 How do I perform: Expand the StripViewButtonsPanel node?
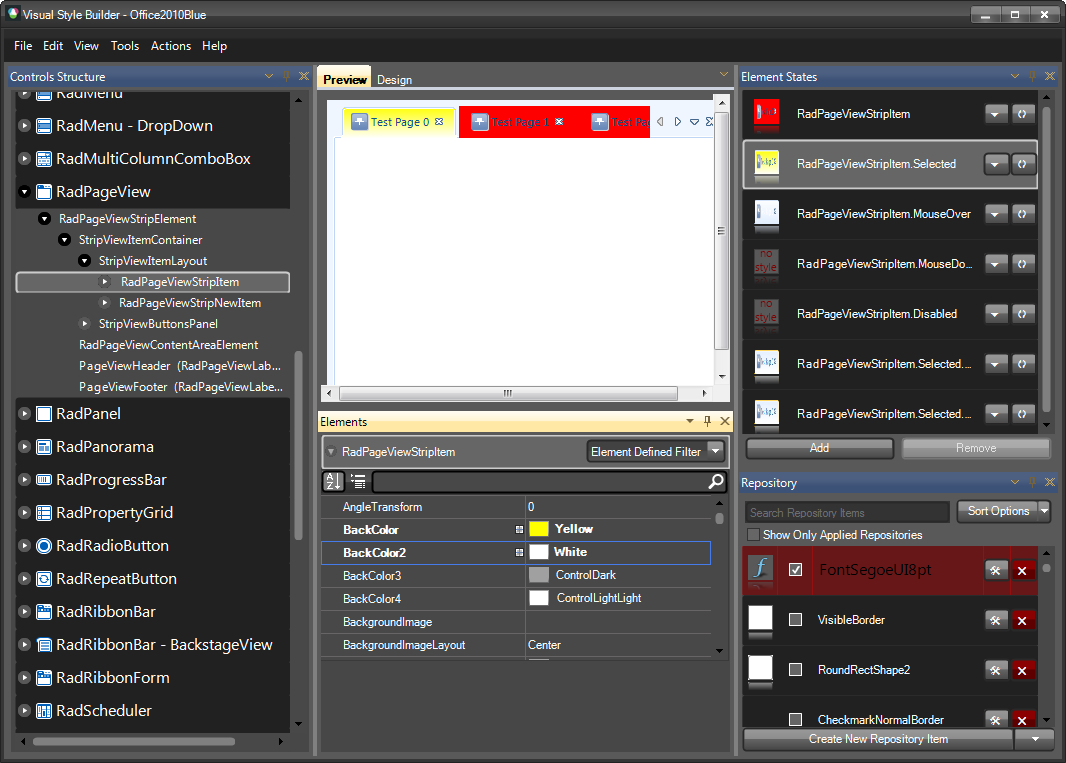tap(84, 324)
